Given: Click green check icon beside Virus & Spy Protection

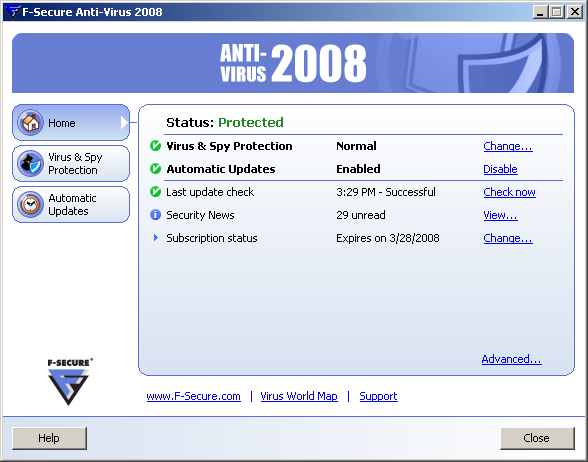Looking at the screenshot, I should point(155,146).
